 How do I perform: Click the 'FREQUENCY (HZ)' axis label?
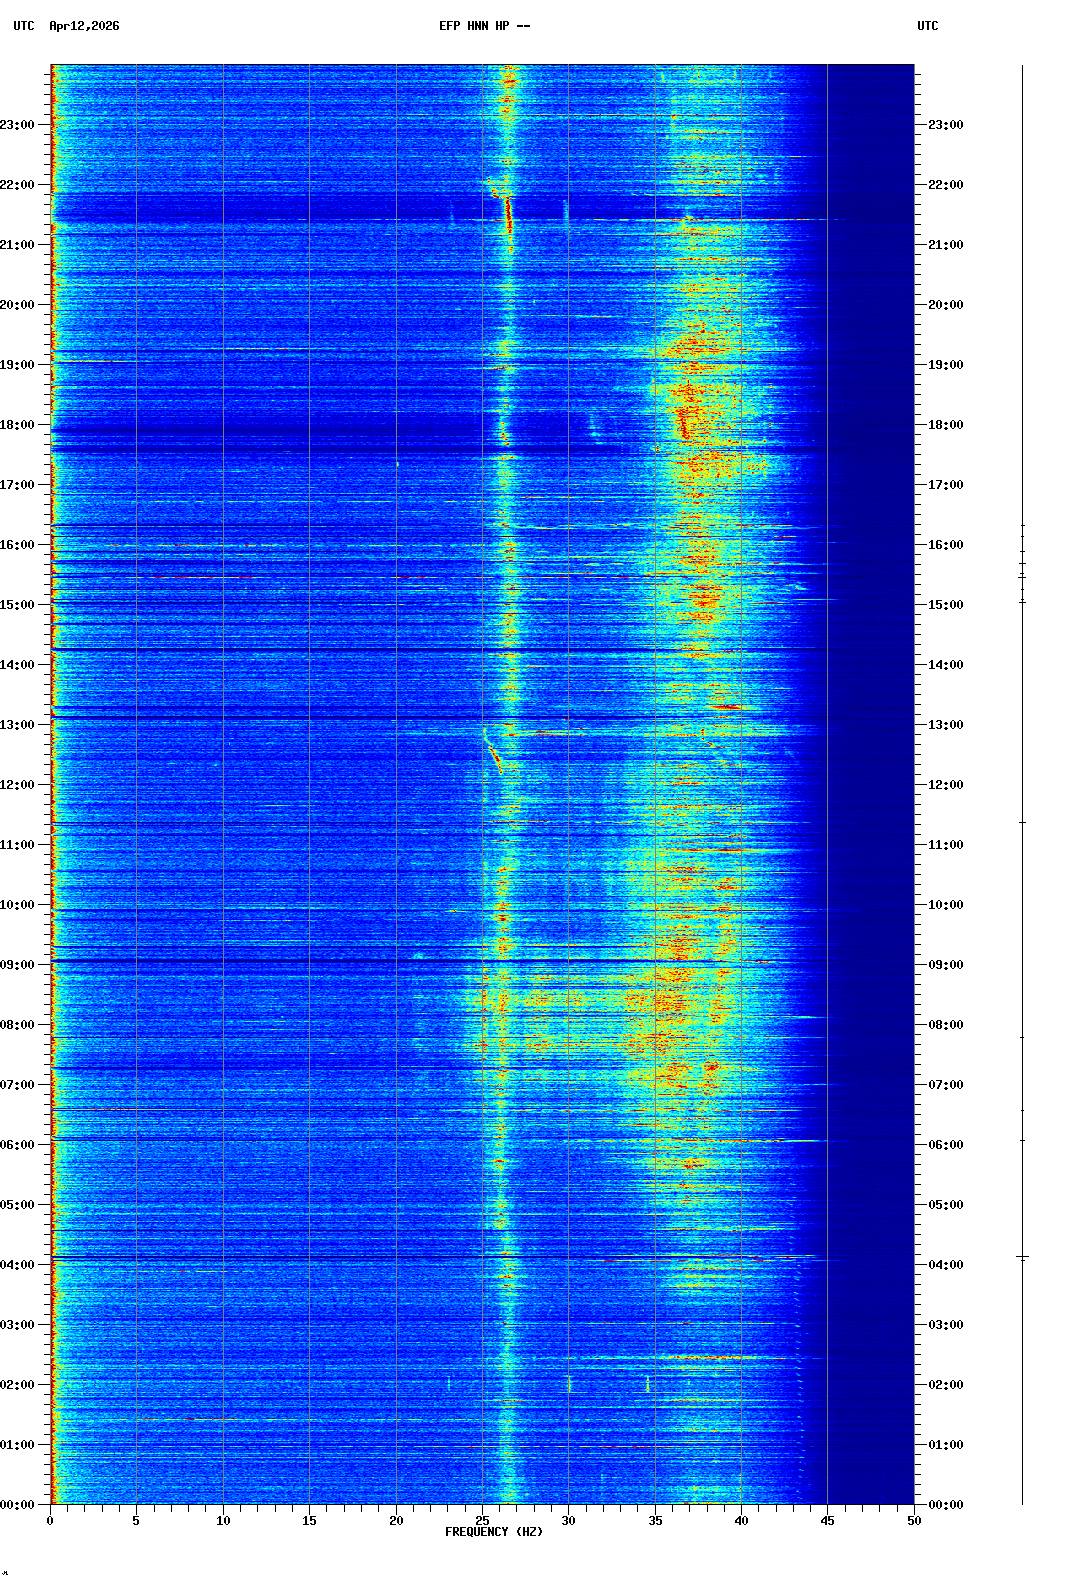pyautogui.click(x=493, y=1532)
